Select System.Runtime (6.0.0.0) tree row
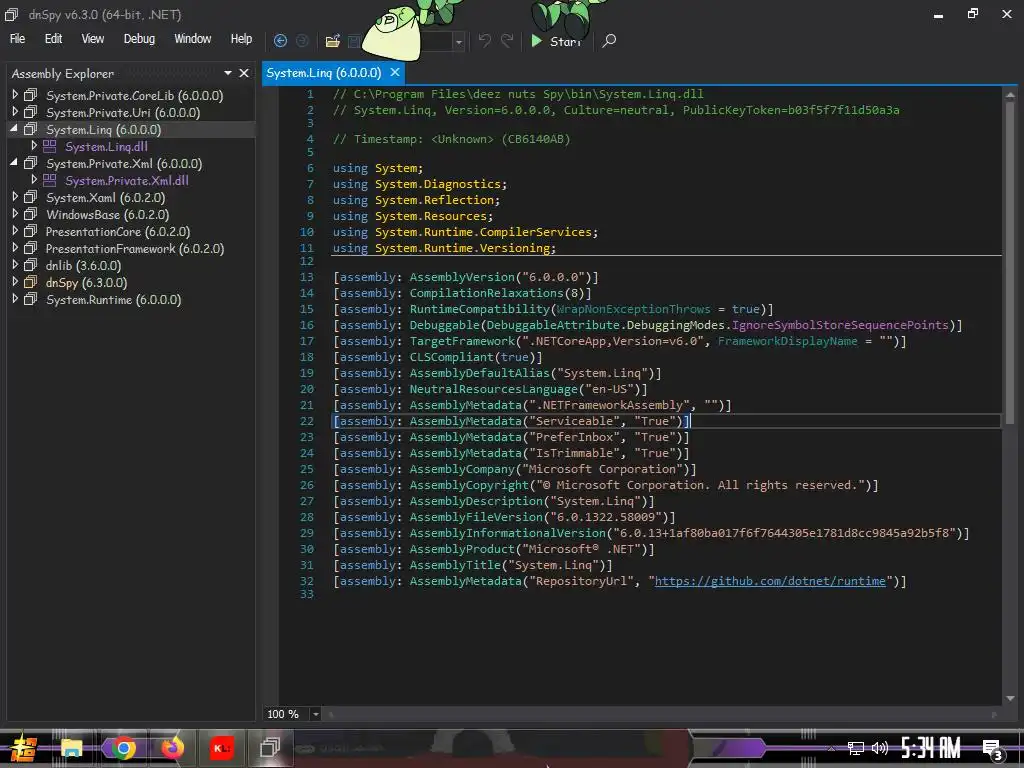This screenshot has width=1024, height=768. click(x=131, y=300)
